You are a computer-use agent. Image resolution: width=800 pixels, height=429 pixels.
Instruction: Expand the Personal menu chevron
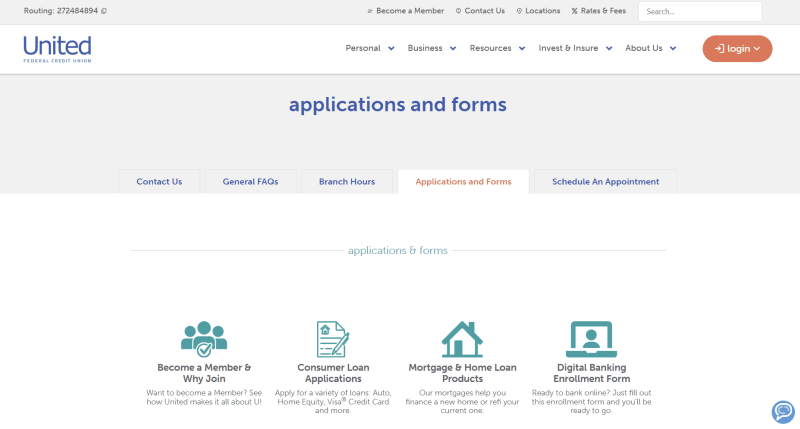coord(391,48)
